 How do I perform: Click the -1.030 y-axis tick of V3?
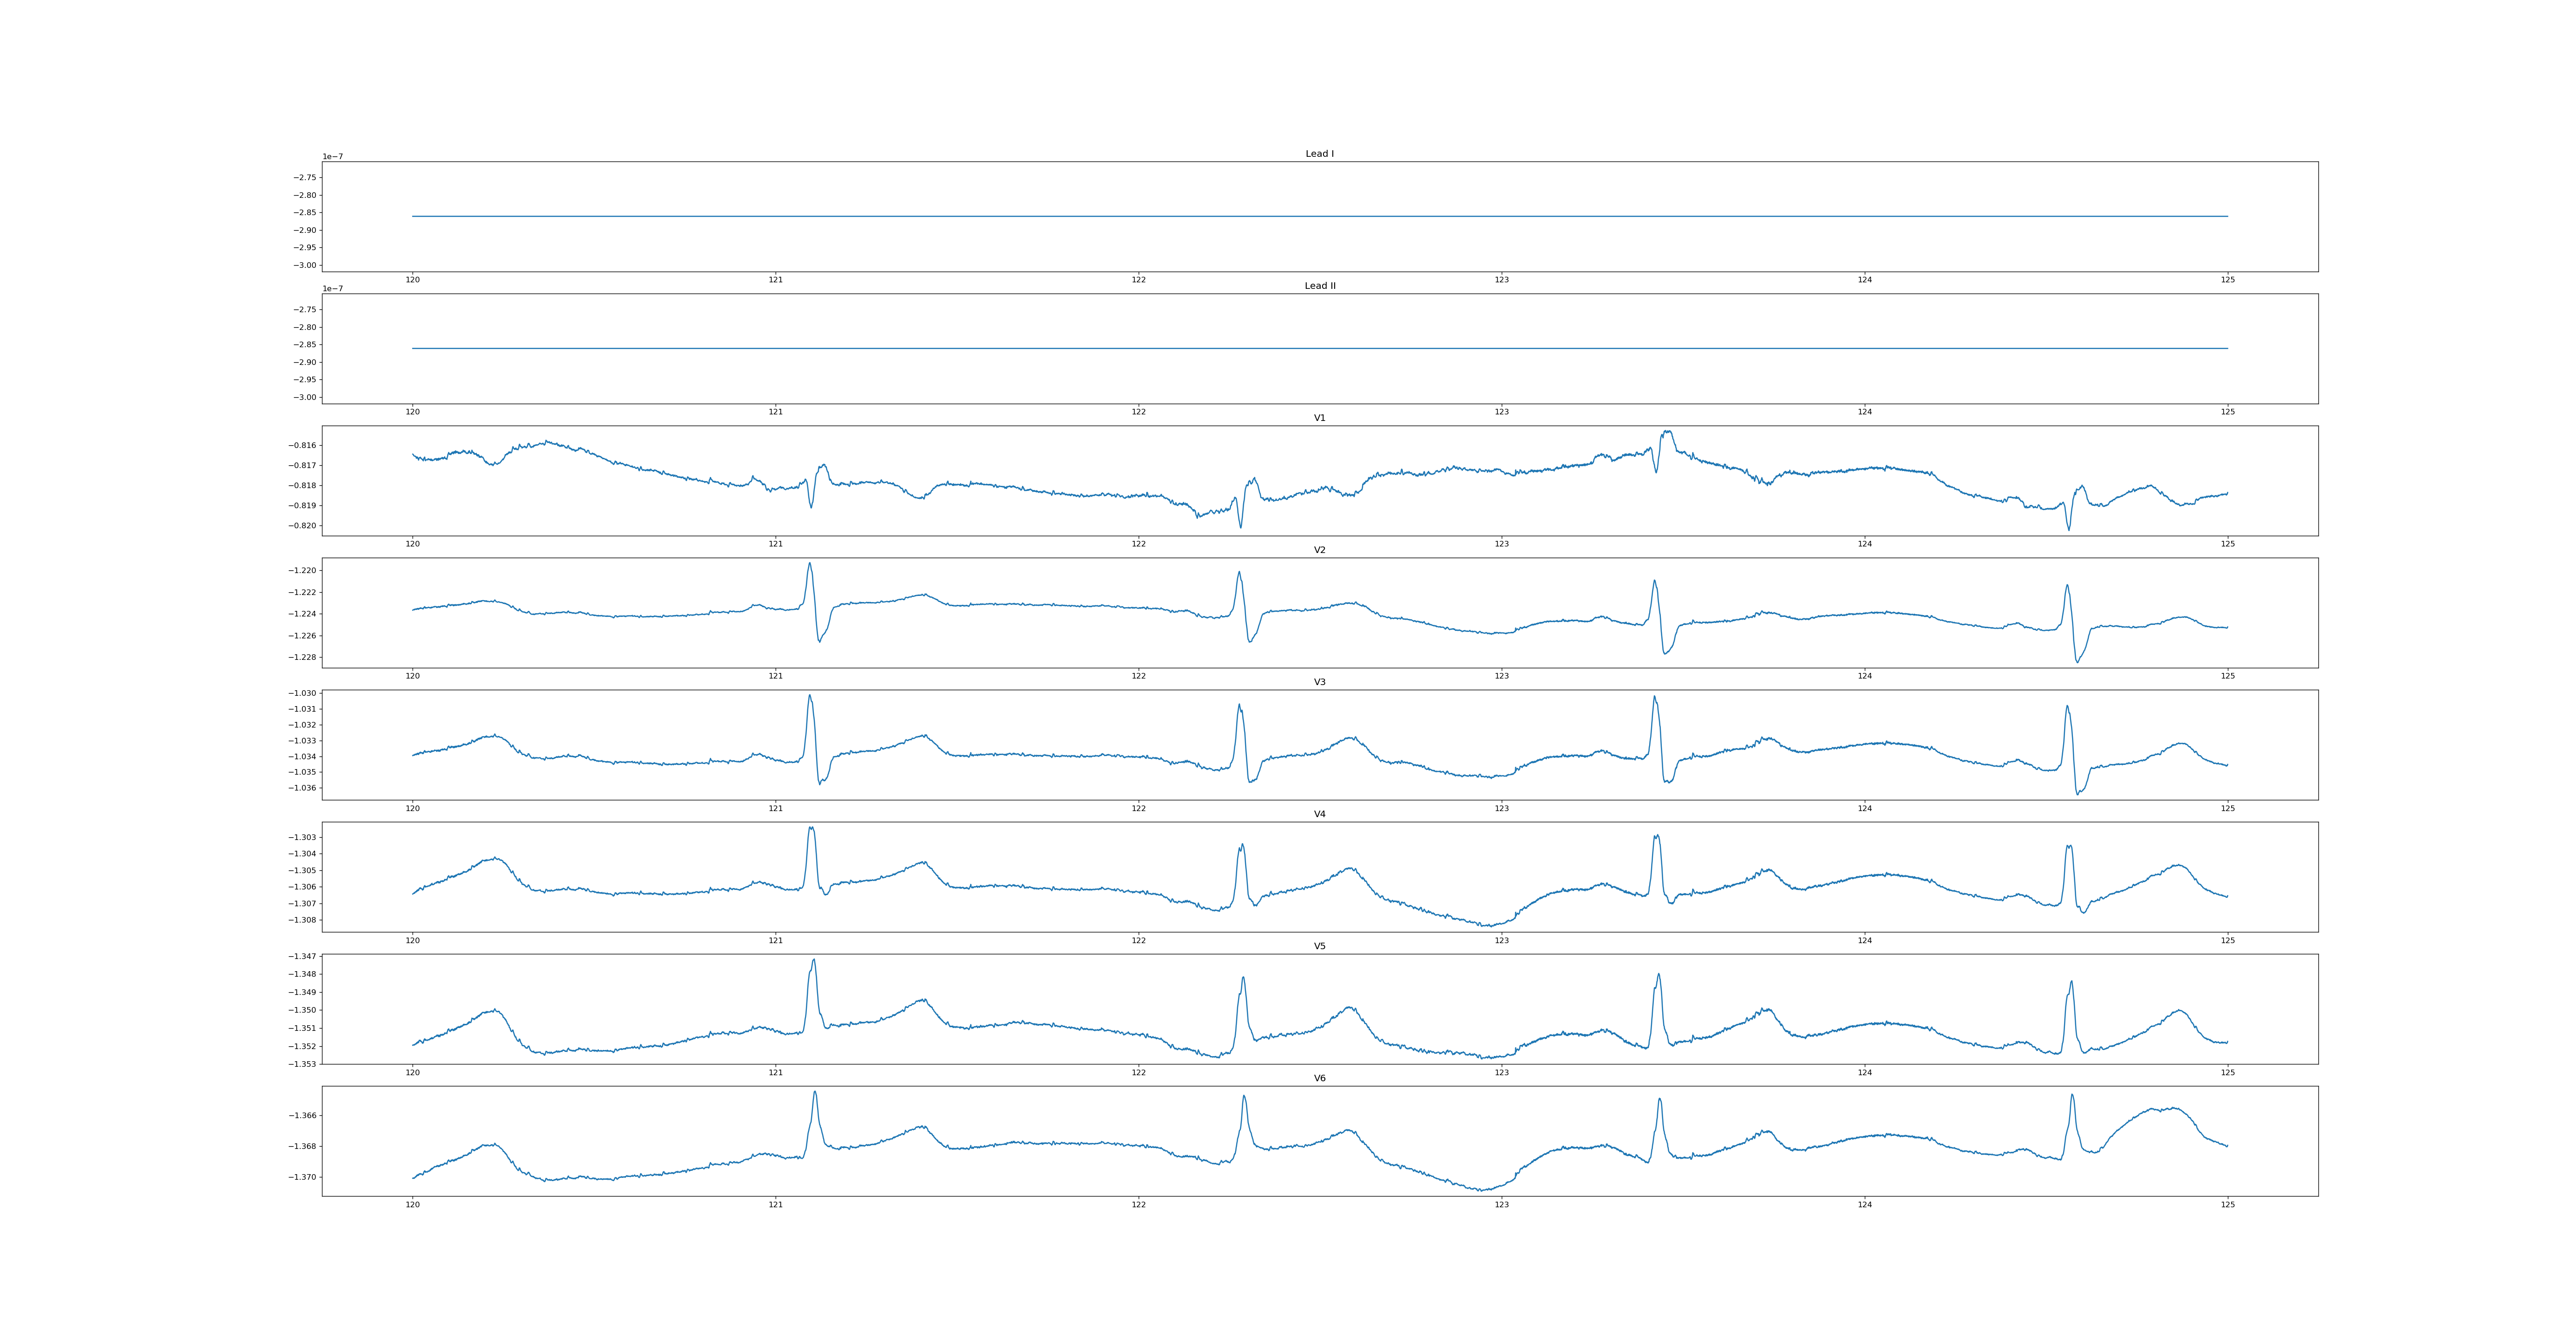pyautogui.click(x=302, y=693)
